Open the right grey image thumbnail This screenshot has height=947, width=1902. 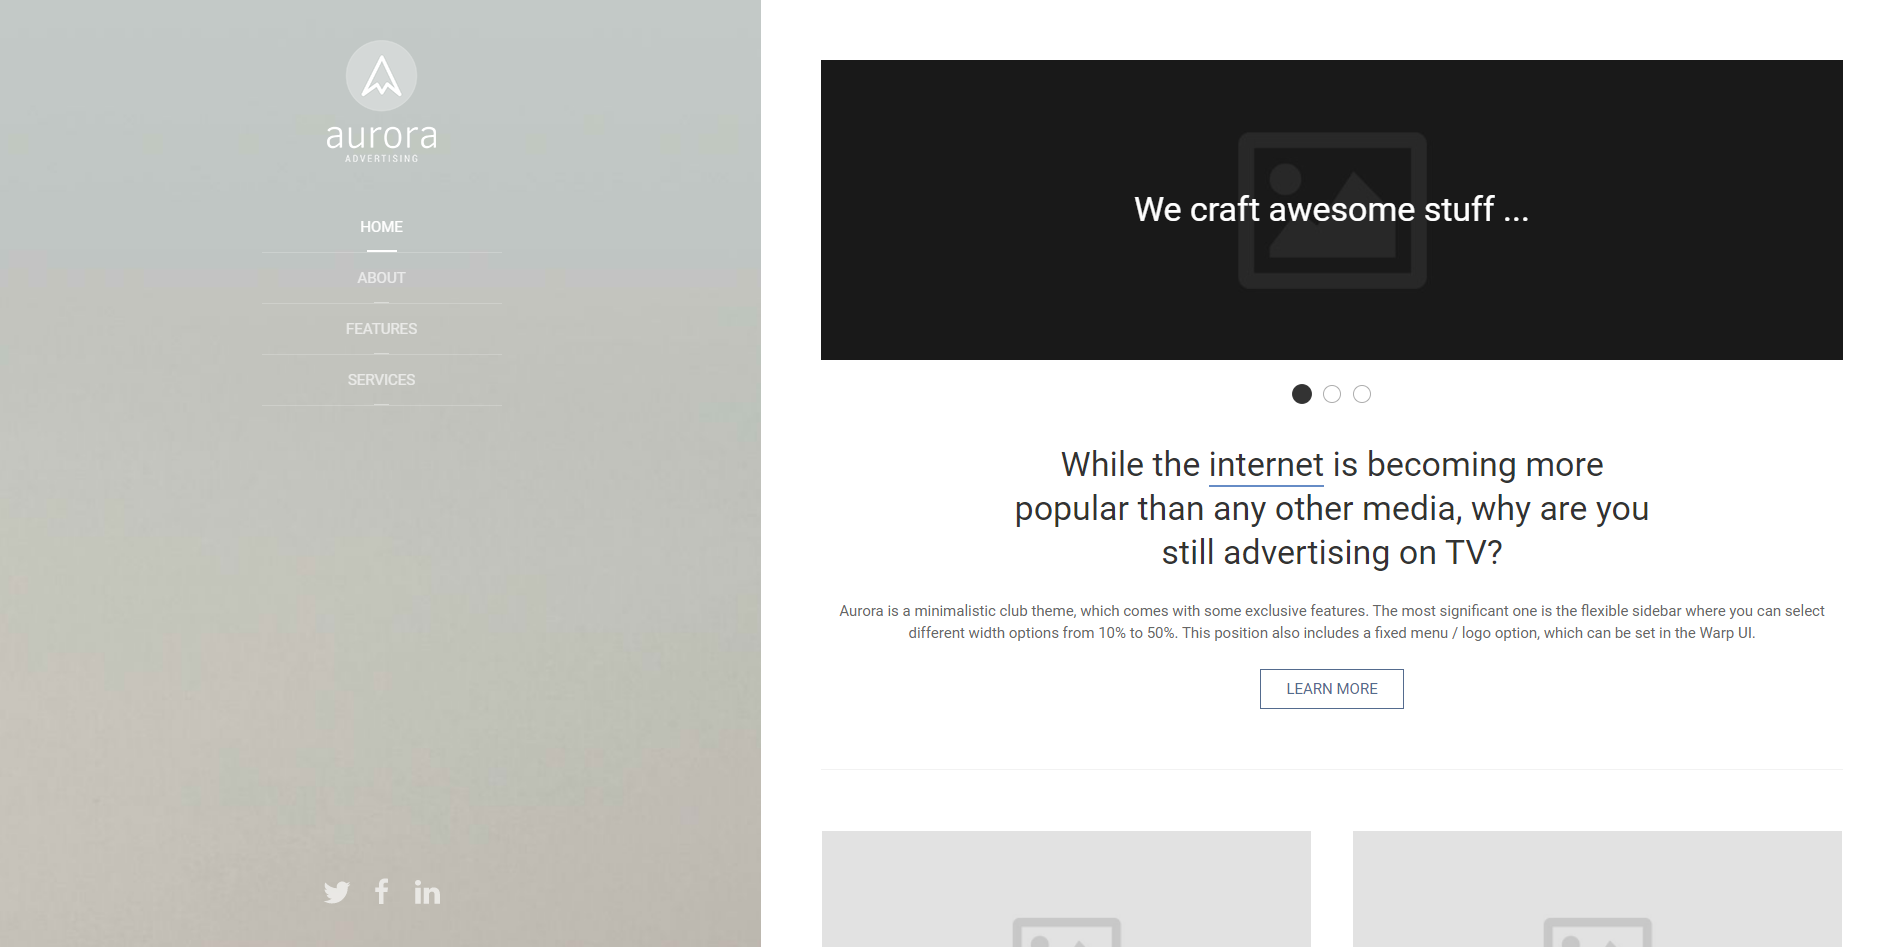(x=1597, y=889)
